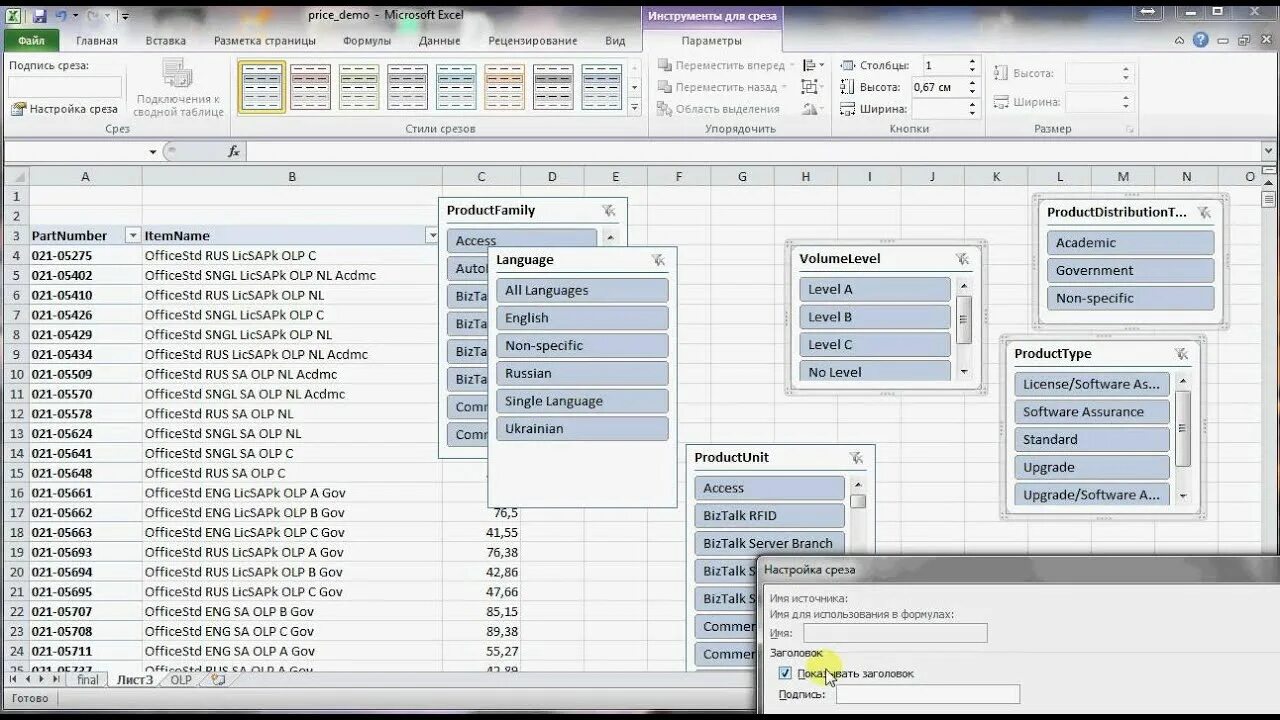The width and height of the screenshot is (1280, 720).
Task: Switch to the Вставка tab
Action: click(165, 41)
